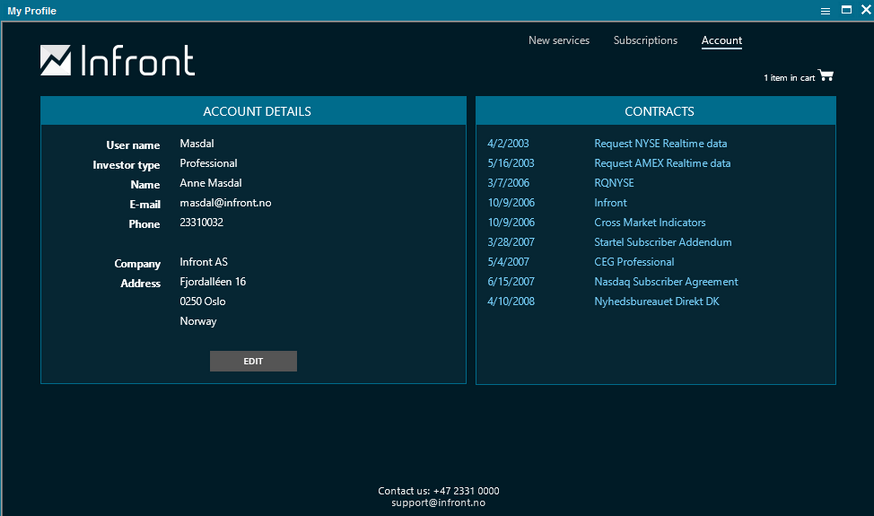Screen dimensions: 874x516
Task: Click the My Profile window title
Action: (32, 11)
